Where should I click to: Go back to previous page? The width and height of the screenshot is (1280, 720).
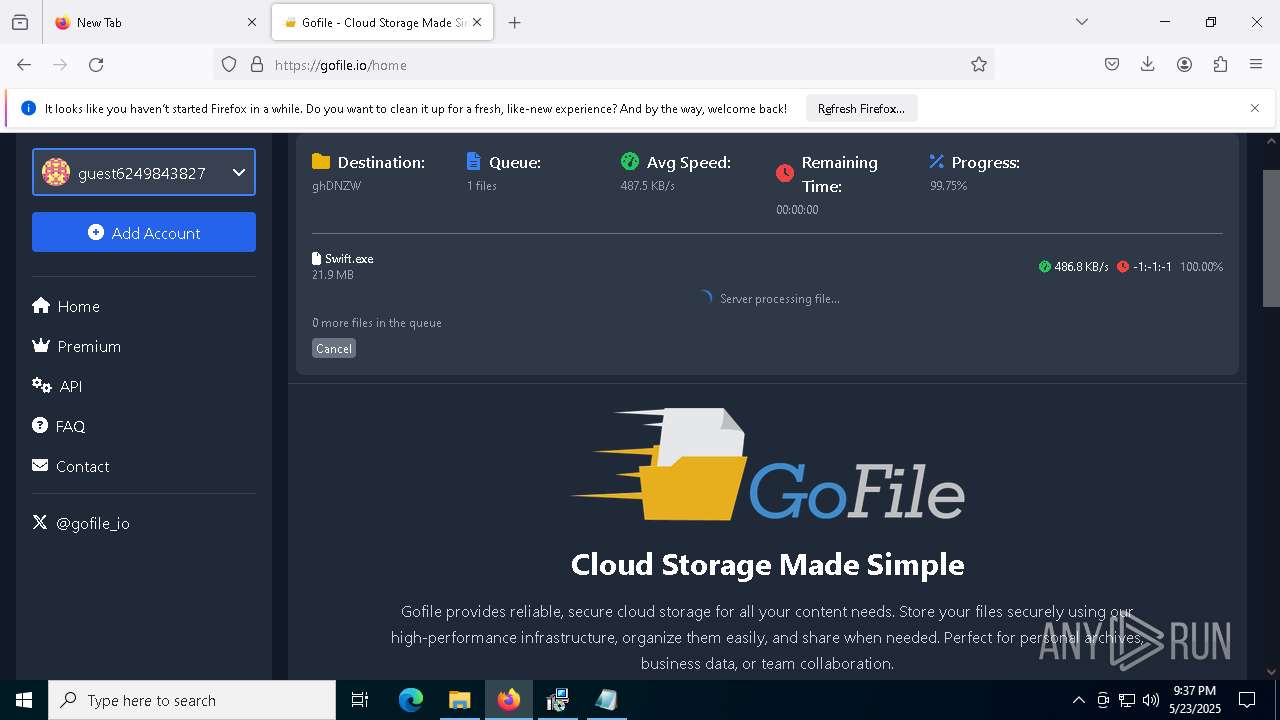(24, 65)
